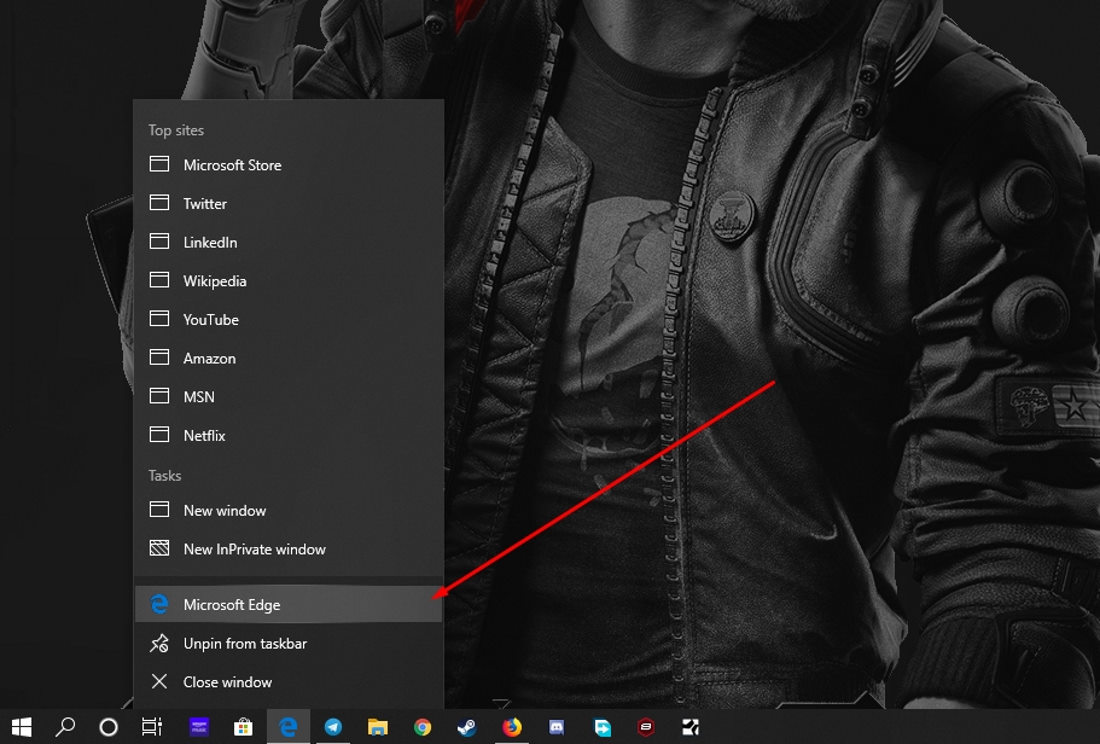1100x744 pixels.
Task: Open File Explorer from taskbar
Action: point(377,726)
